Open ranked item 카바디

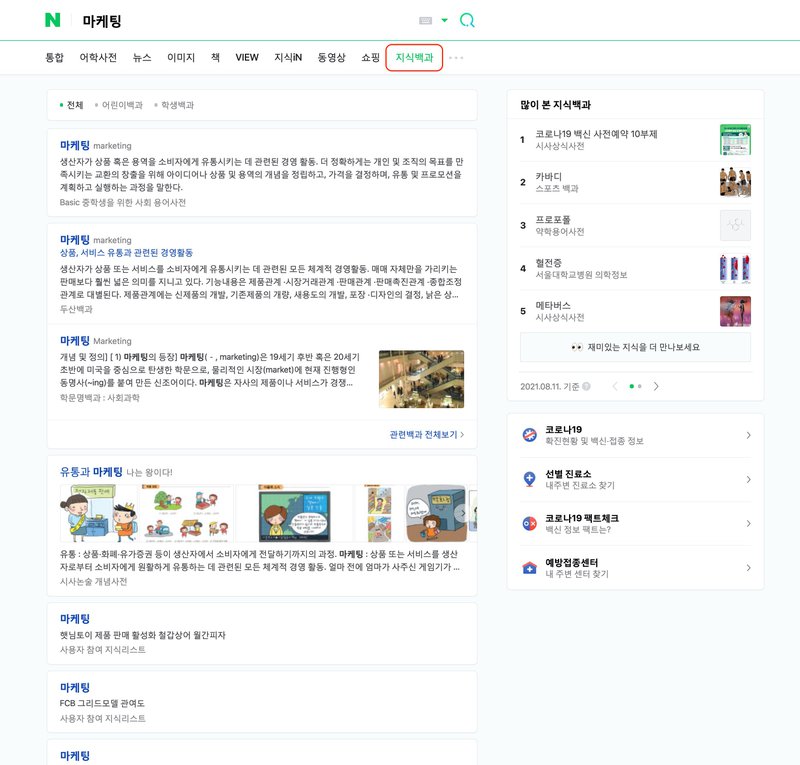548,177
